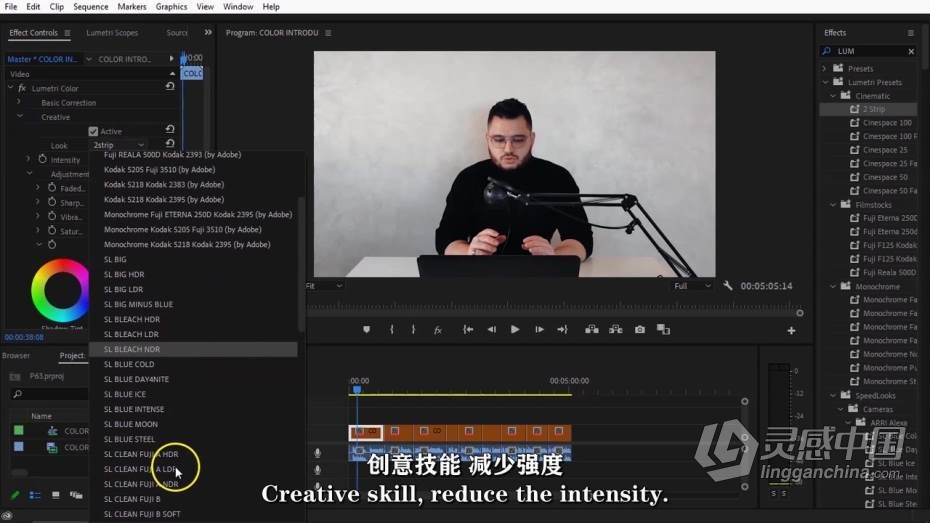The image size is (930, 523).
Task: Play the program monitor
Action: 515,330
